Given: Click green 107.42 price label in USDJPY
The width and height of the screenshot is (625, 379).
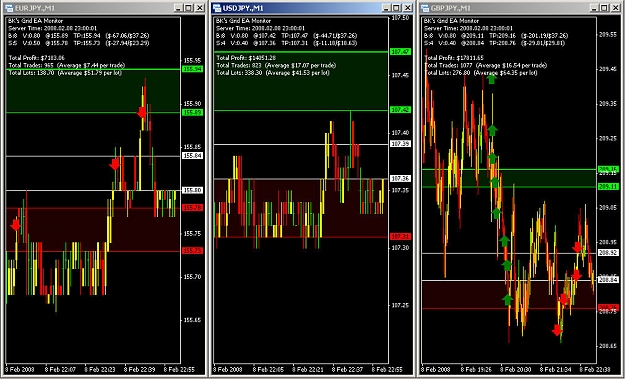Looking at the screenshot, I should pyautogui.click(x=400, y=110).
